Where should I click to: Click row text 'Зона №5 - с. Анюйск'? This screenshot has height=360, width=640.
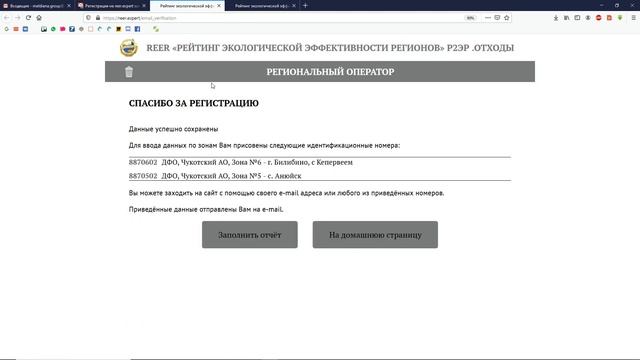click(266, 176)
